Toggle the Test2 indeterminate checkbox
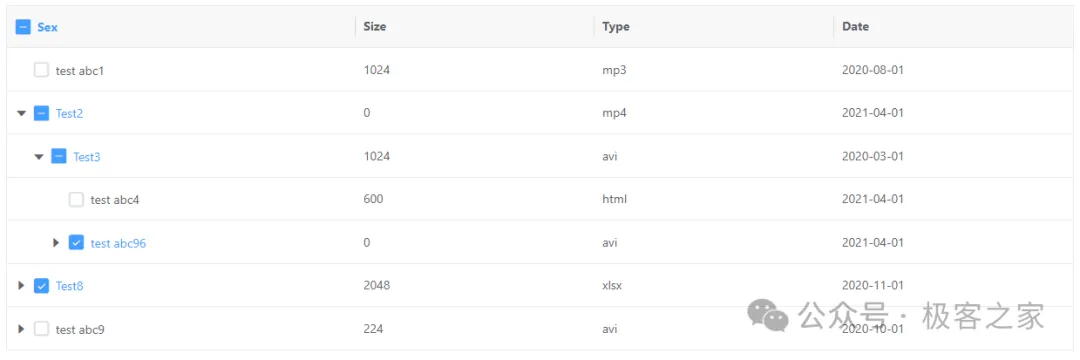This screenshot has height=360, width=1080. tap(41, 113)
